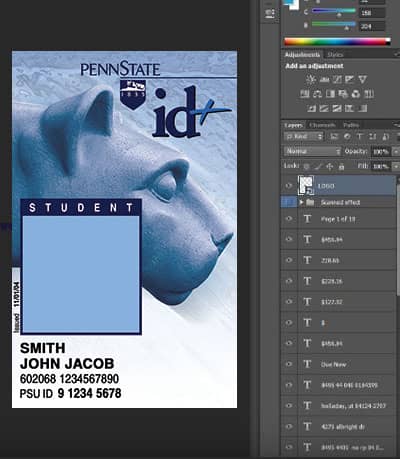The width and height of the screenshot is (400, 459).
Task: Add a Color Balance adjustment layer
Action: tap(317, 94)
